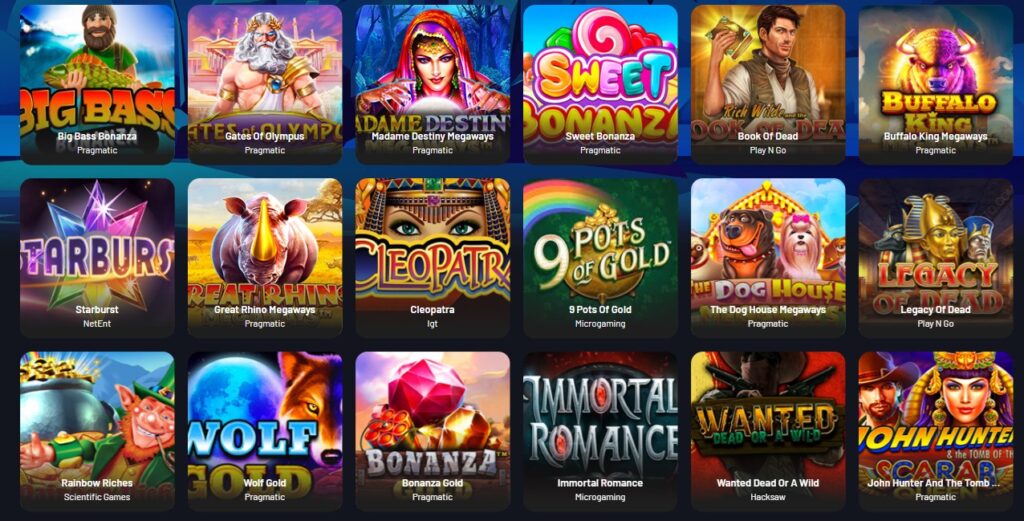Click the 9 Pots Of Gold tile
1024x521 pixels.
pos(600,258)
